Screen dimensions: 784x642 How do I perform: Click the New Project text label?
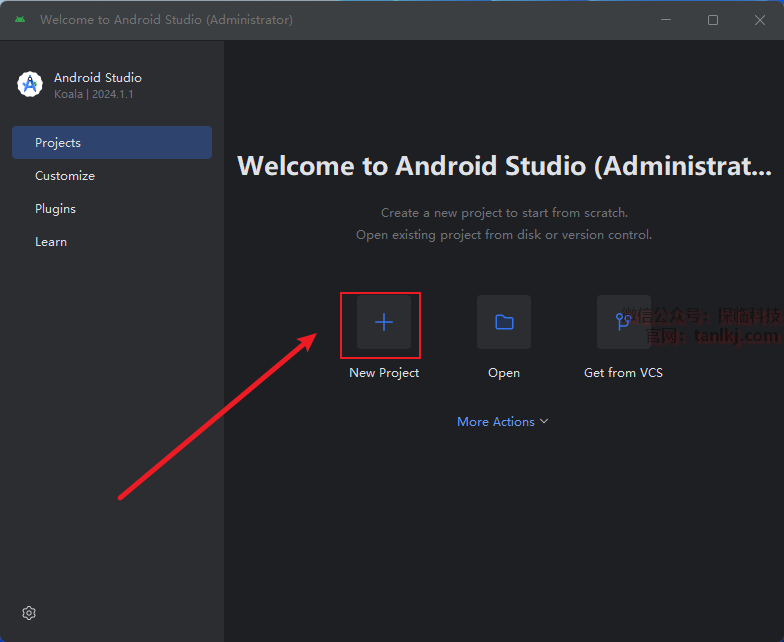(384, 373)
